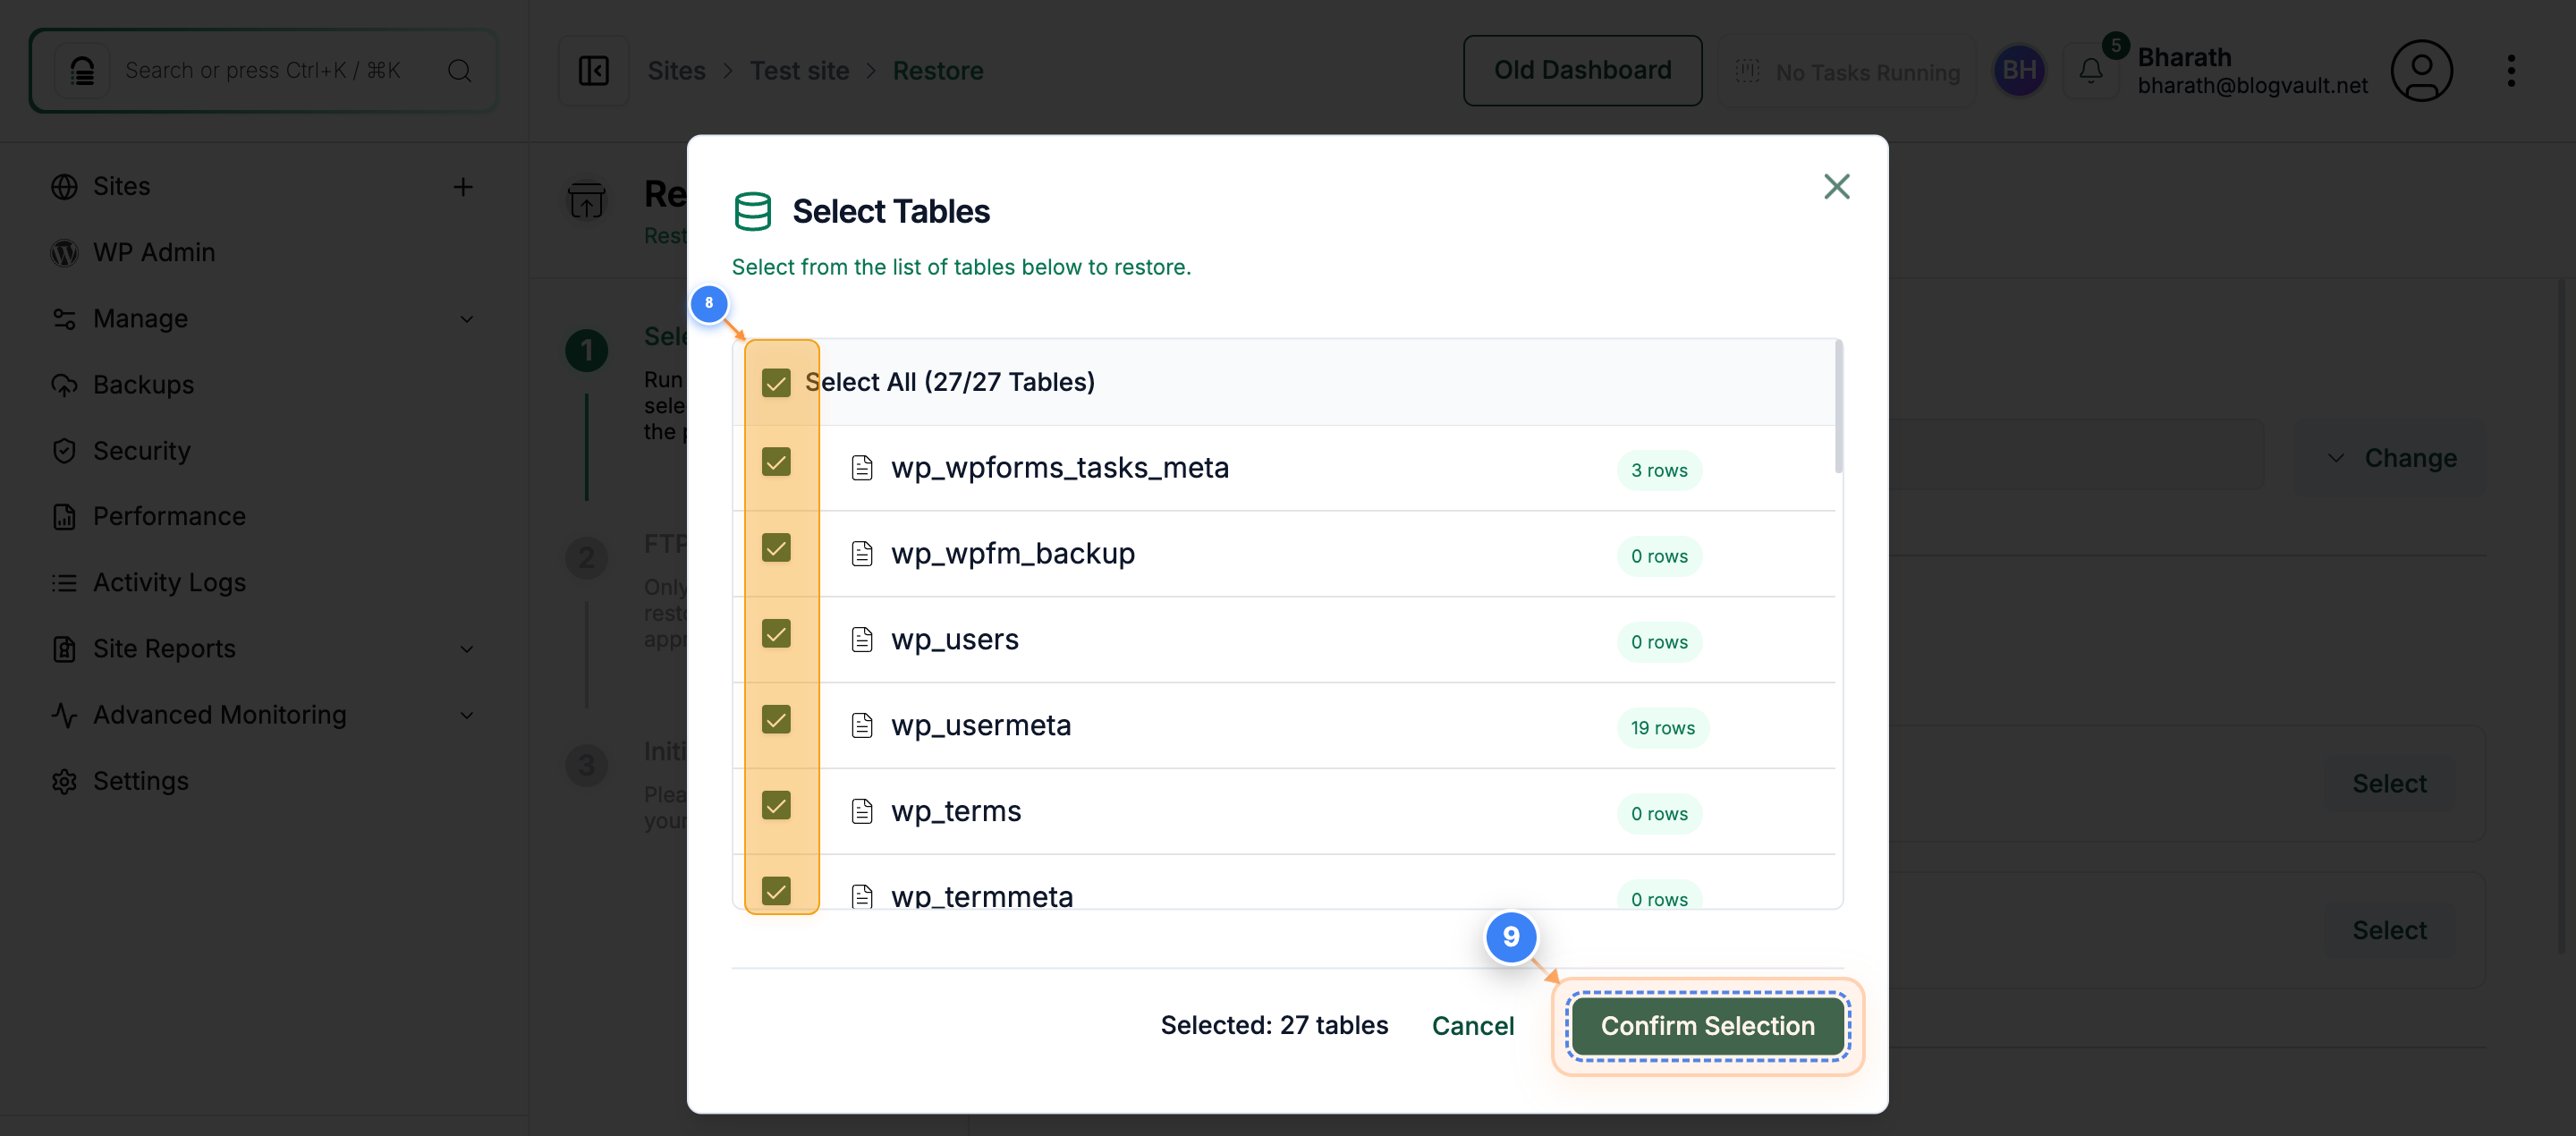Click the notification bell showing 5 alerts
Image resolution: width=2576 pixels, height=1136 pixels.
pyautogui.click(x=2091, y=70)
